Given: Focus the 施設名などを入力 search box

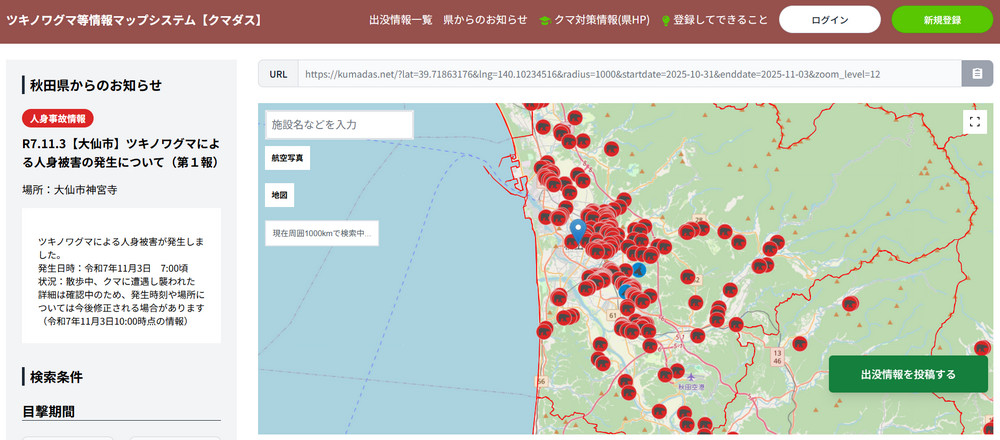Looking at the screenshot, I should tap(339, 125).
